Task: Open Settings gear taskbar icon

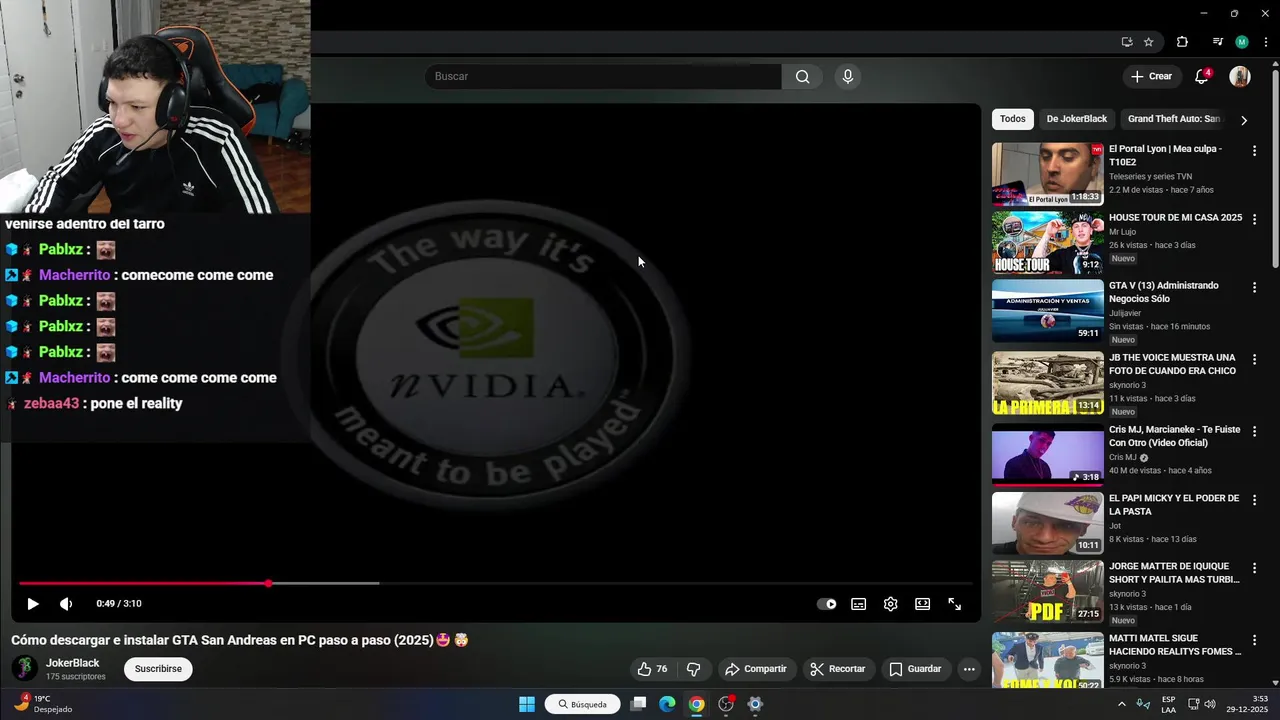Action: tap(755, 704)
